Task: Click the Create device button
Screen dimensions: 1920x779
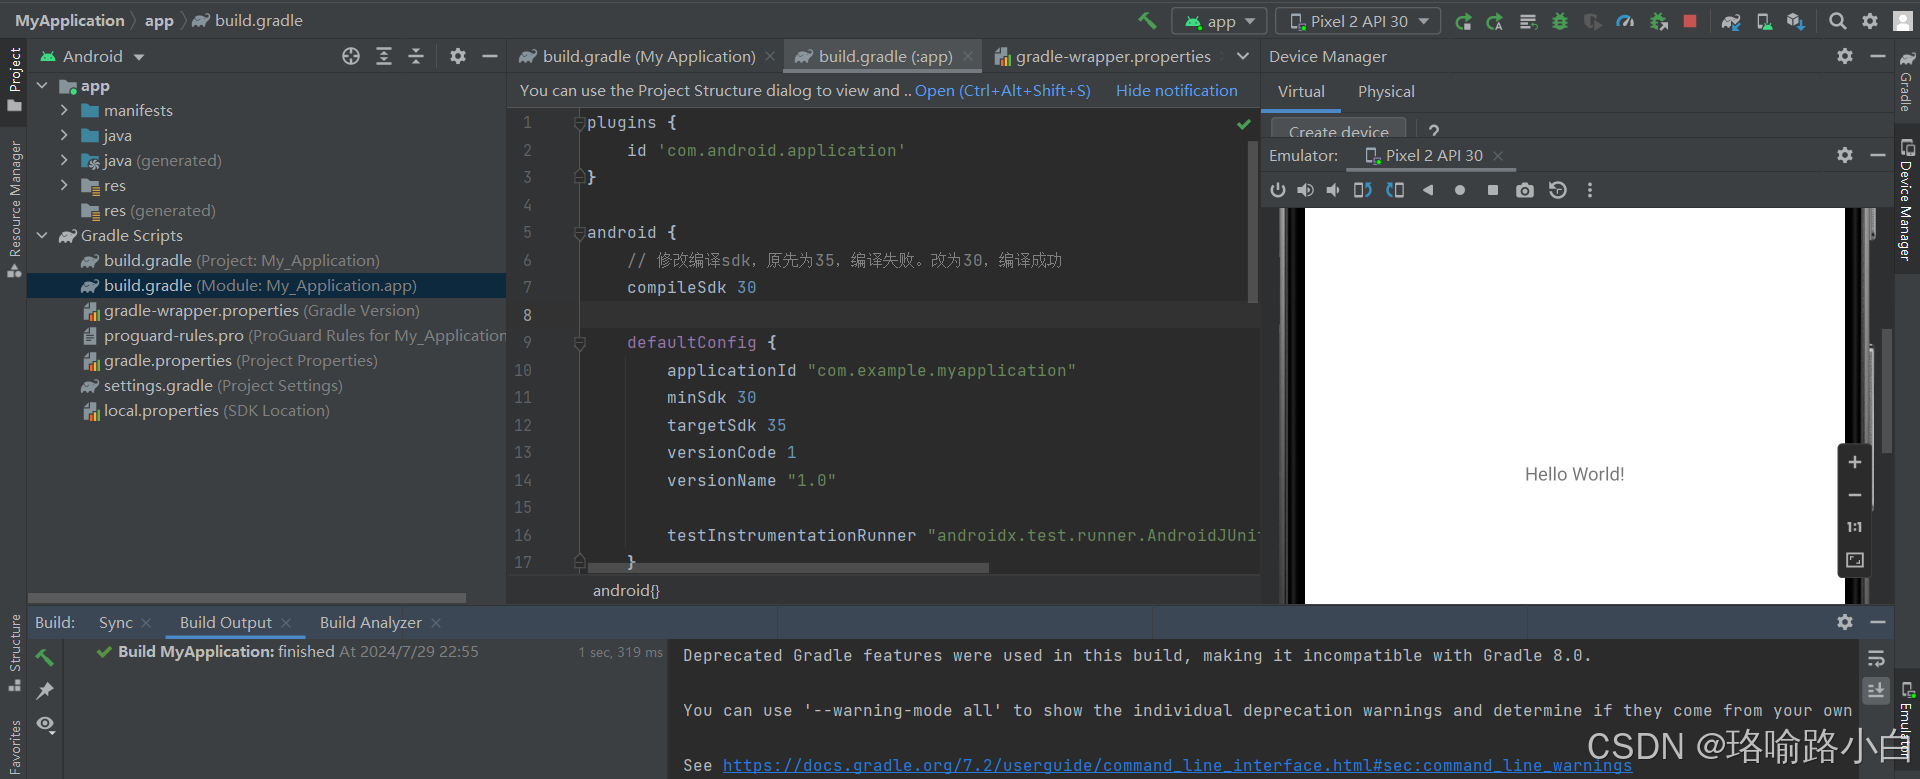Action: pos(1338,130)
